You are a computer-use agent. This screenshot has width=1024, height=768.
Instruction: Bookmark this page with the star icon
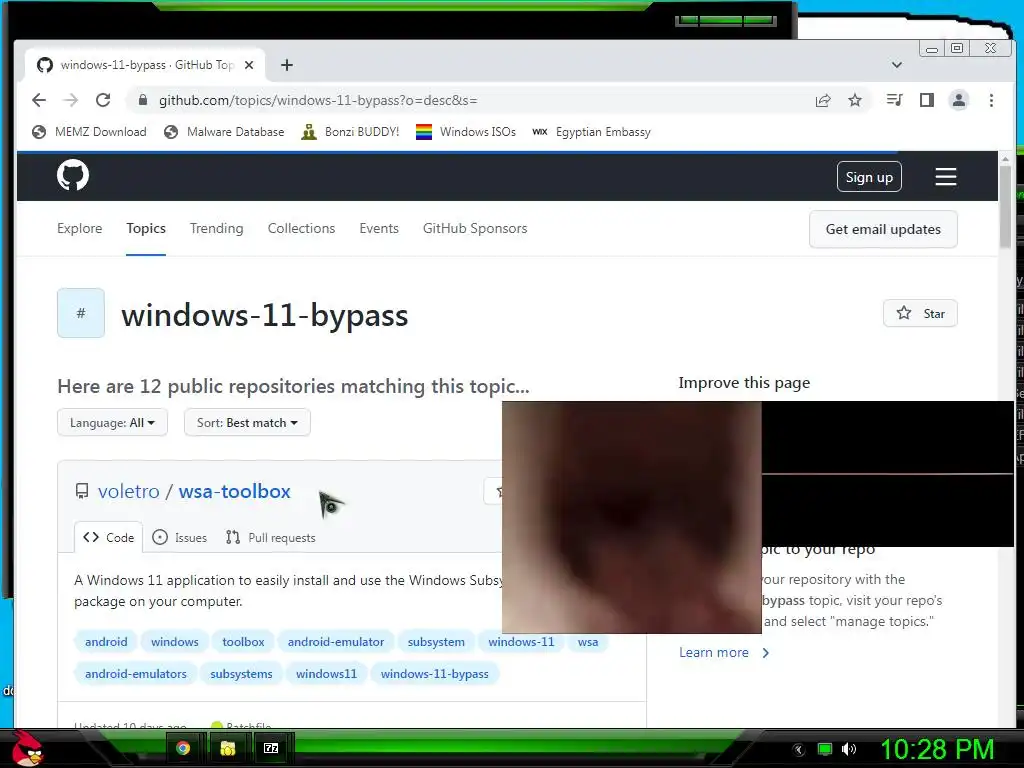click(854, 100)
